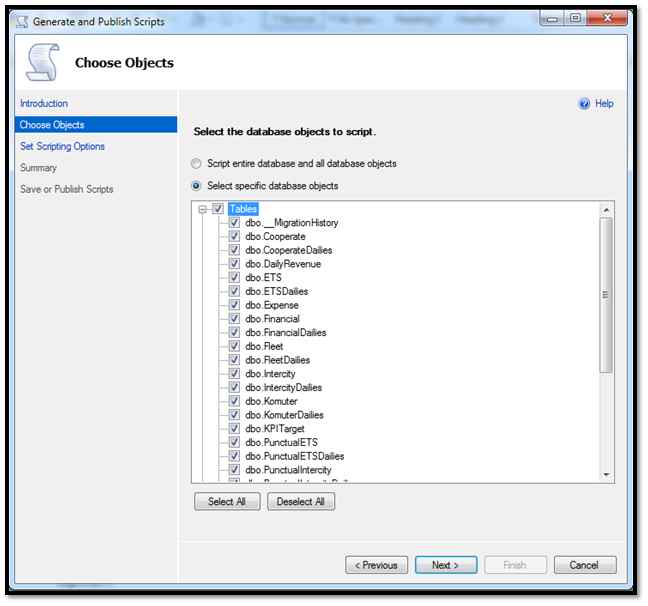Viewport: 648px width, 606px height.
Task: Select the dbo.KomuterDailies row text
Action: click(x=284, y=415)
